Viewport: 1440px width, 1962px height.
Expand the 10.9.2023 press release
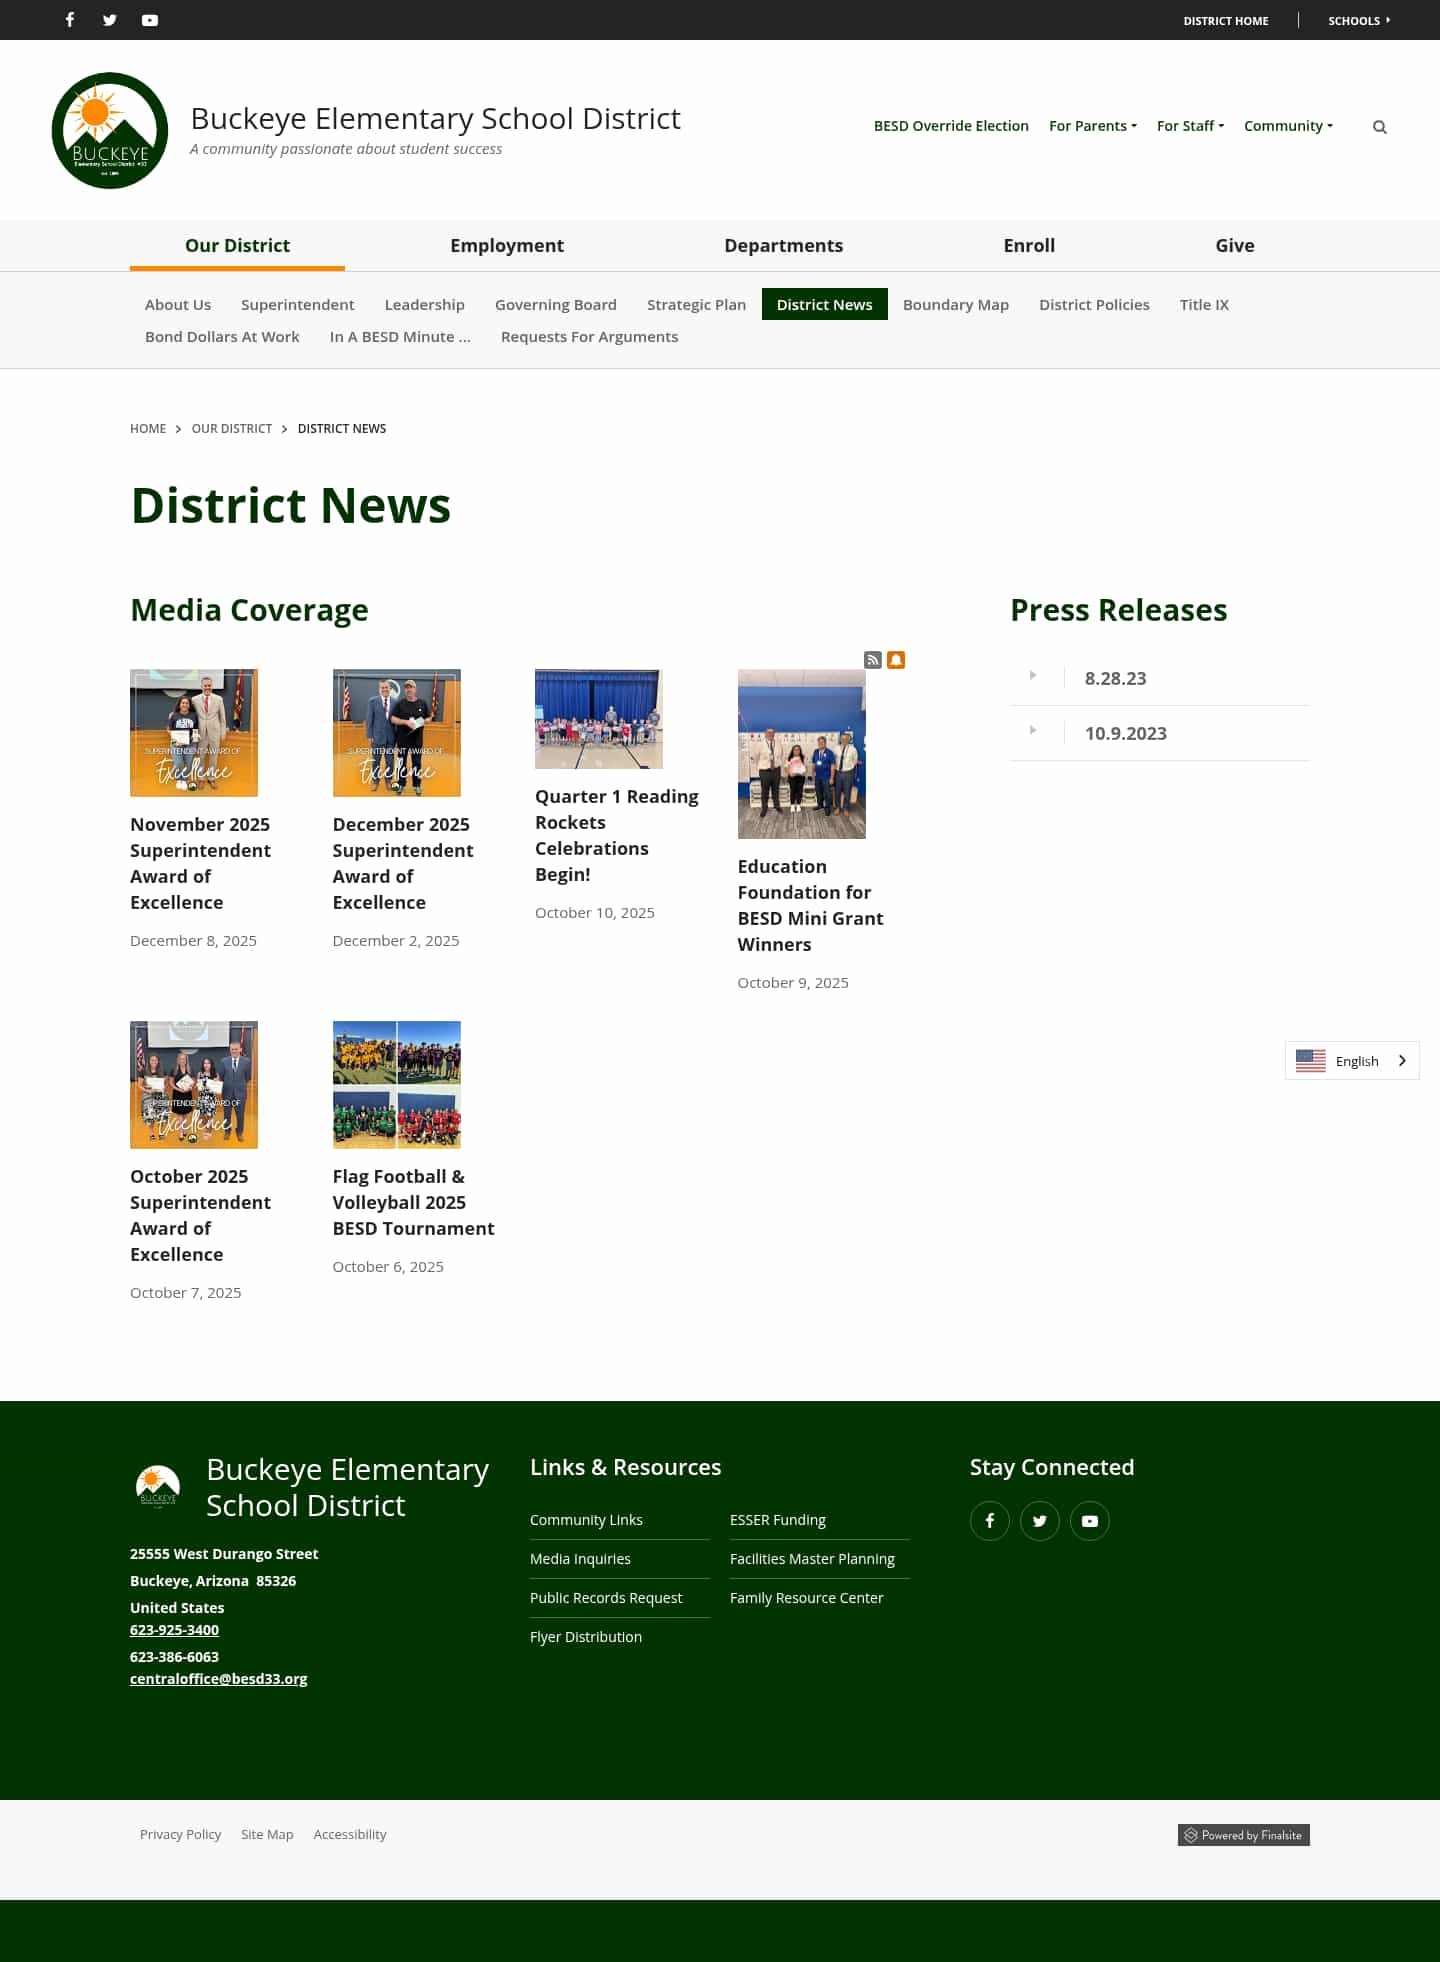[x=1160, y=733]
